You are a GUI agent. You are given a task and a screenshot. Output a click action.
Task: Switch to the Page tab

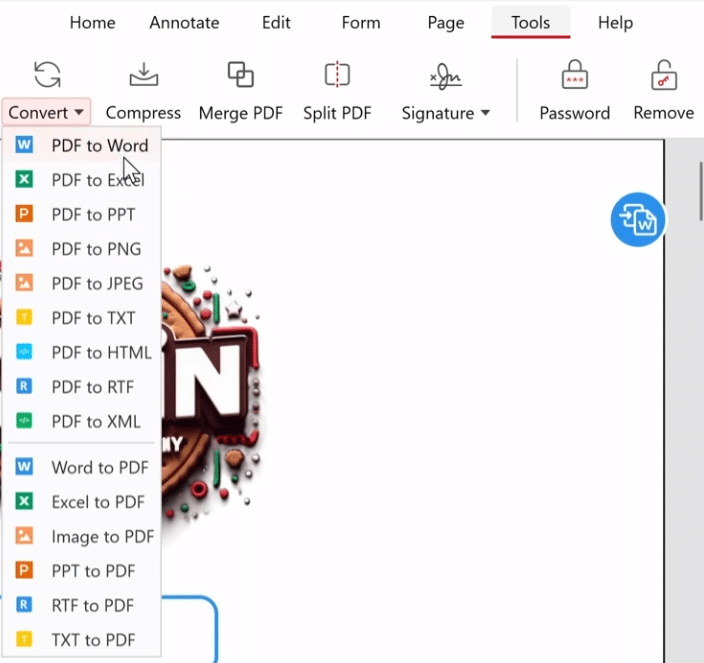point(446,22)
